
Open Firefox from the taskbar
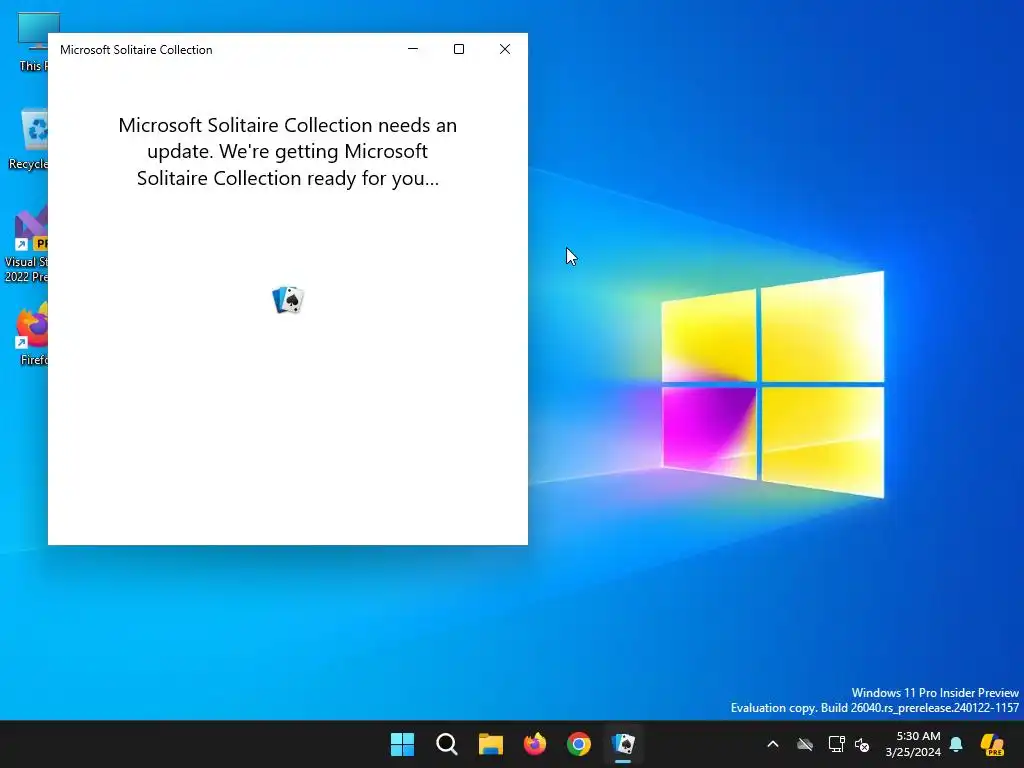click(535, 744)
